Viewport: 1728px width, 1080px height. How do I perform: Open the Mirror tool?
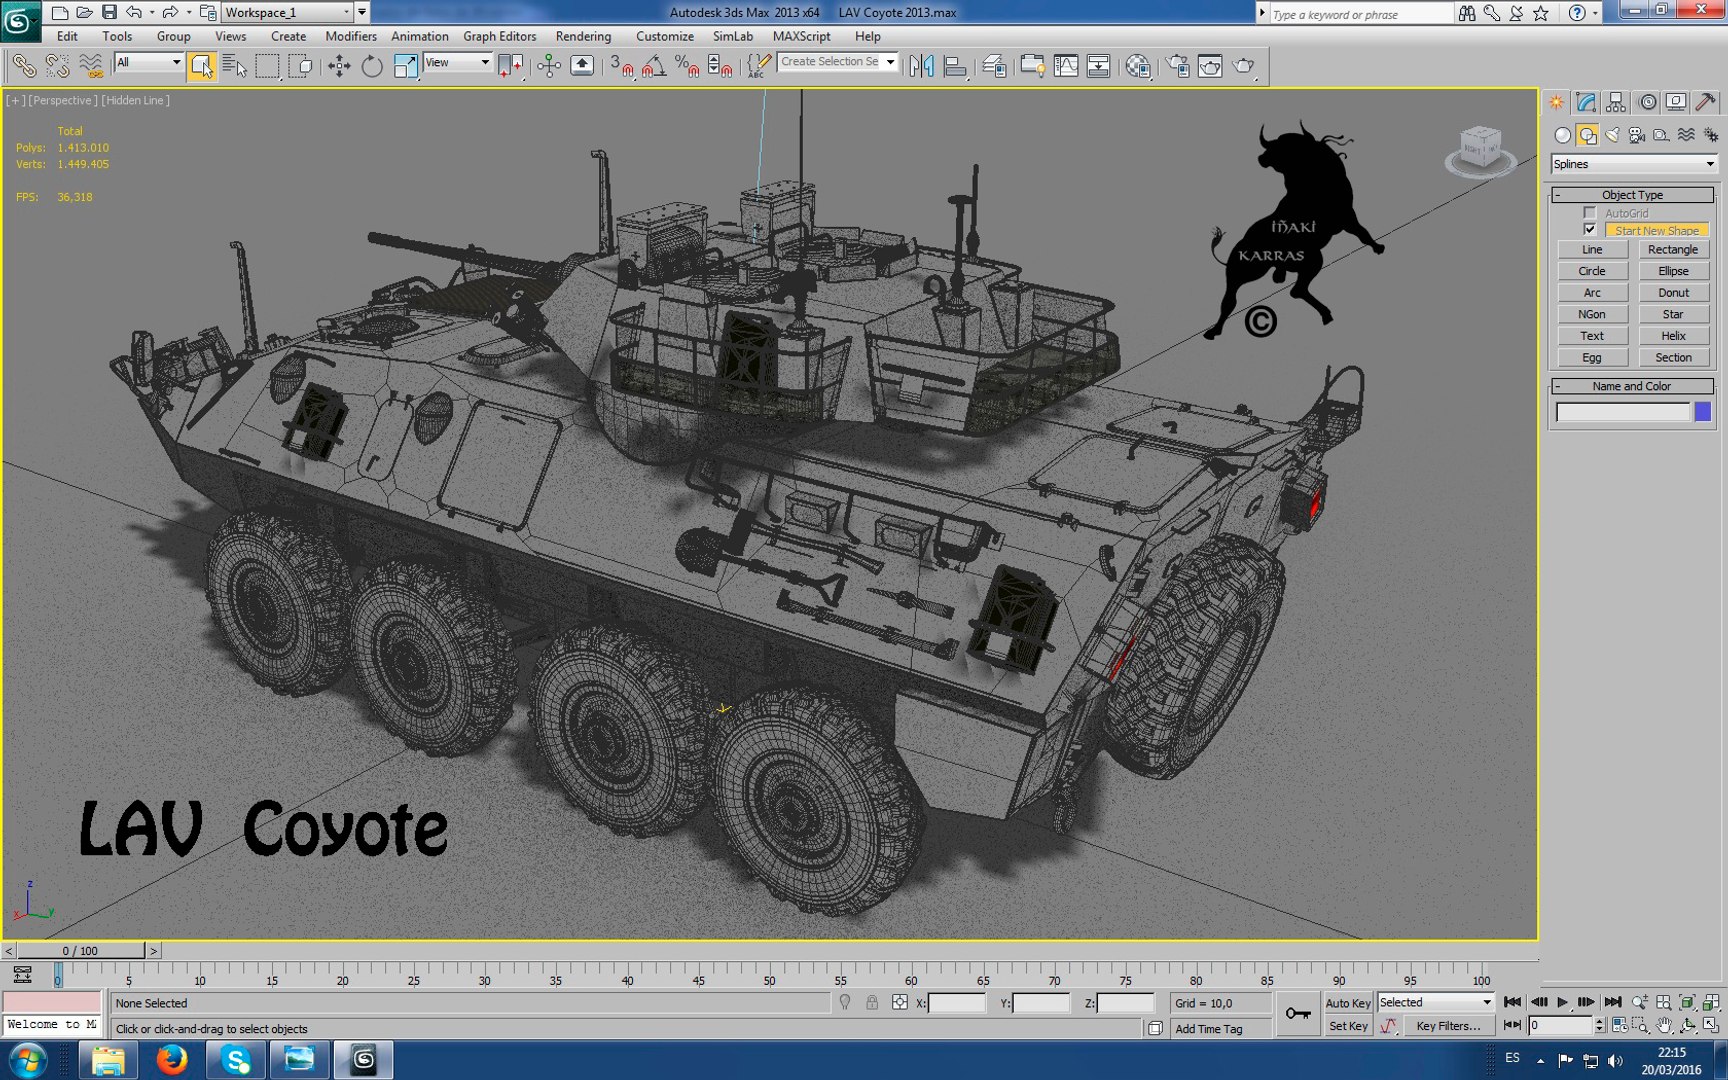click(x=922, y=67)
